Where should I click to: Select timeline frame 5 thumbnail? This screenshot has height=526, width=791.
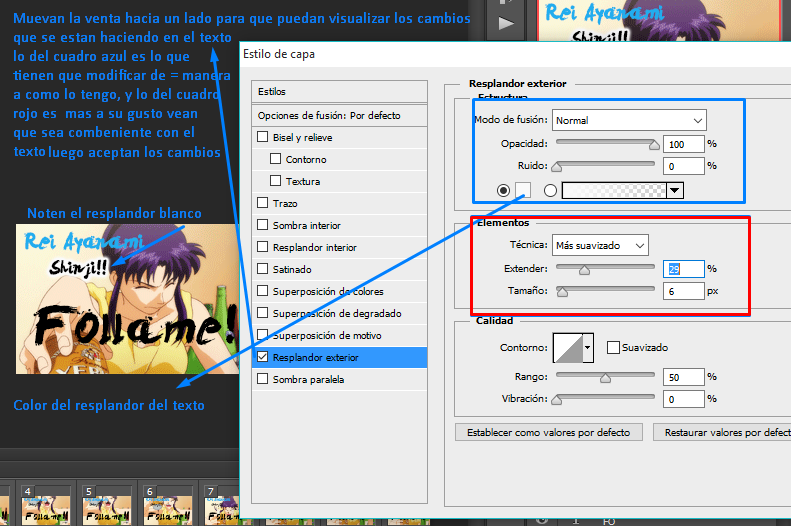[x=106, y=510]
